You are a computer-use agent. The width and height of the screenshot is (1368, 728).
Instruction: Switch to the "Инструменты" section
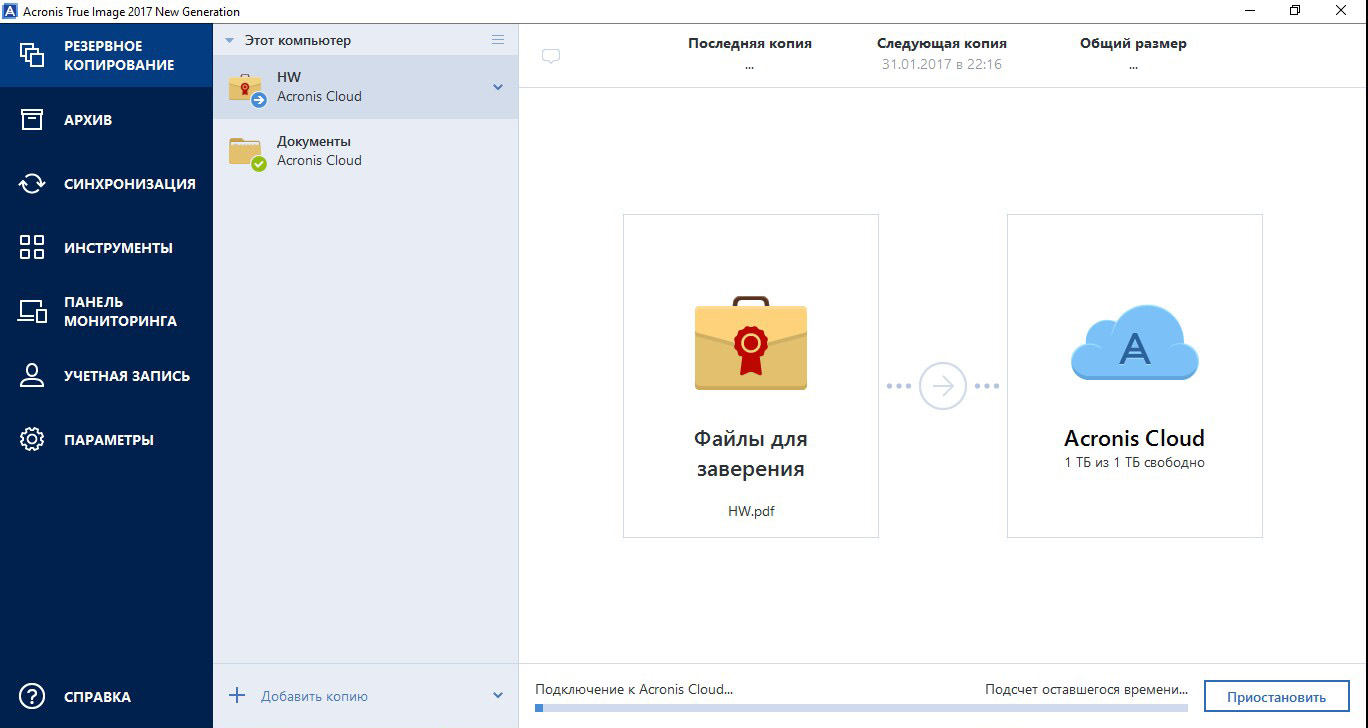[x=106, y=247]
